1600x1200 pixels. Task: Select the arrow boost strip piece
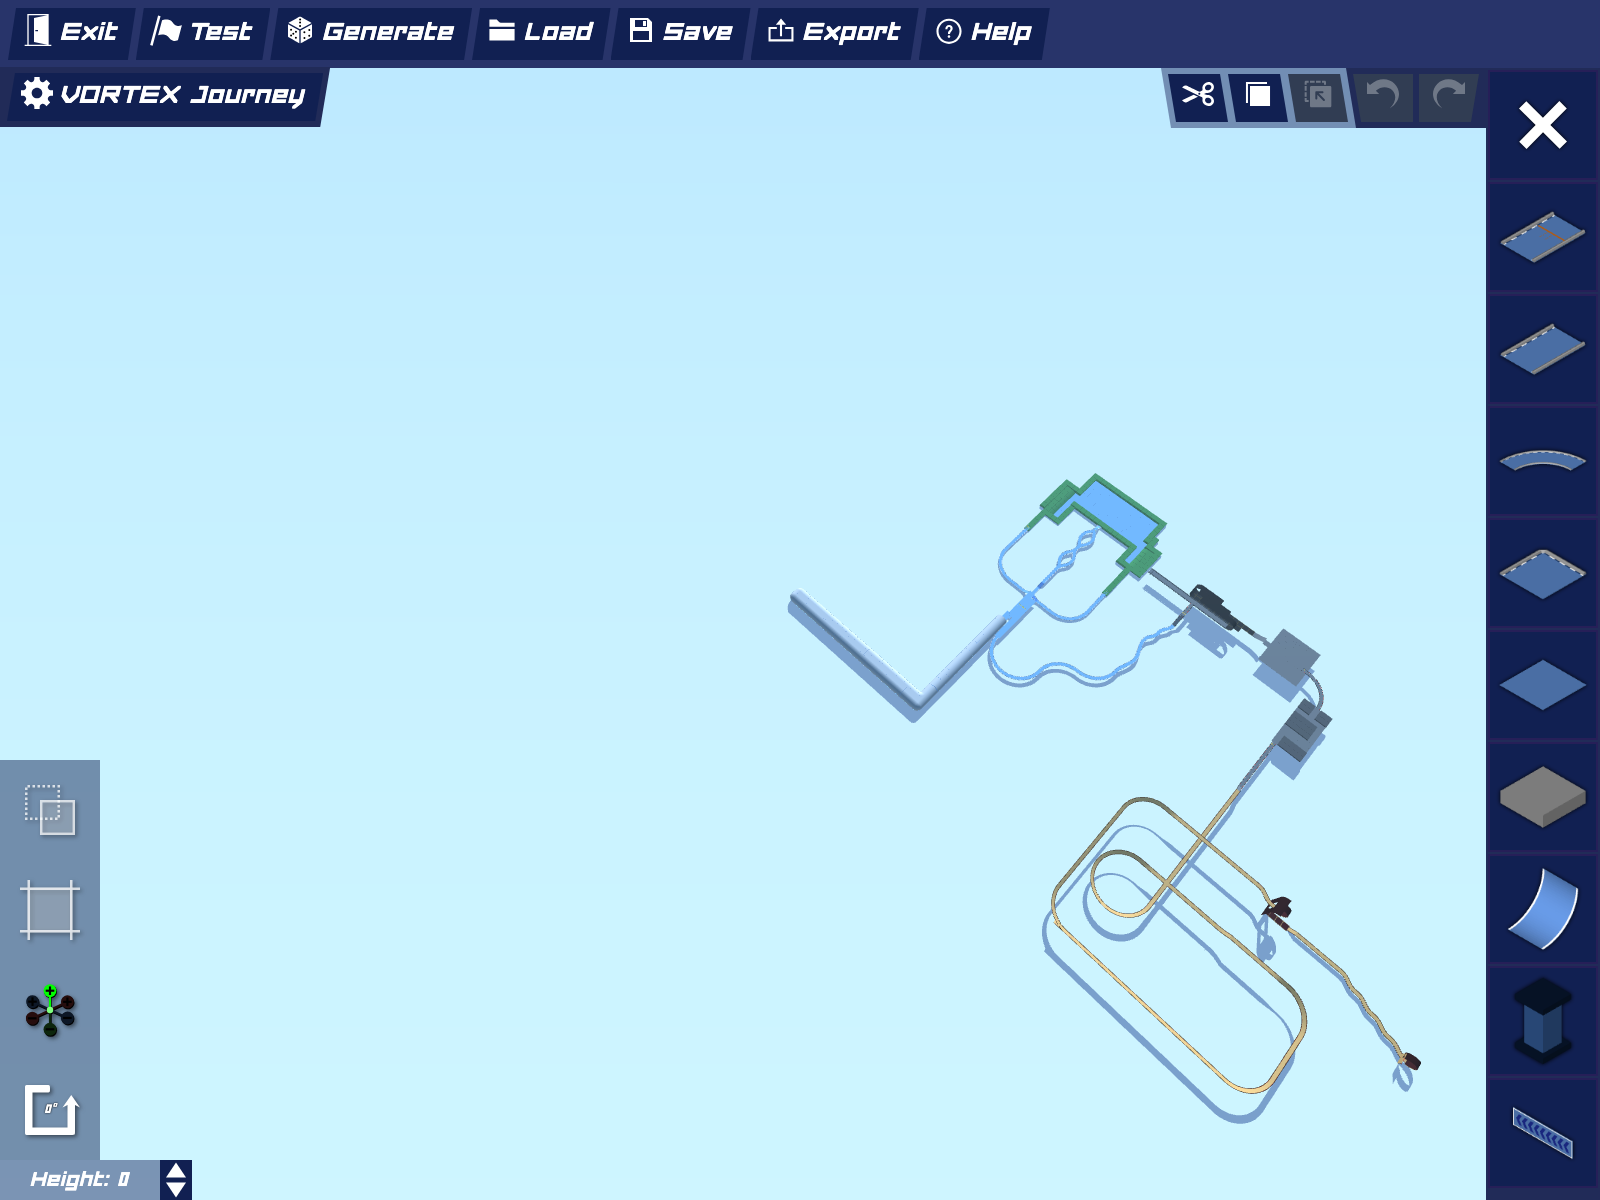point(1543,1132)
